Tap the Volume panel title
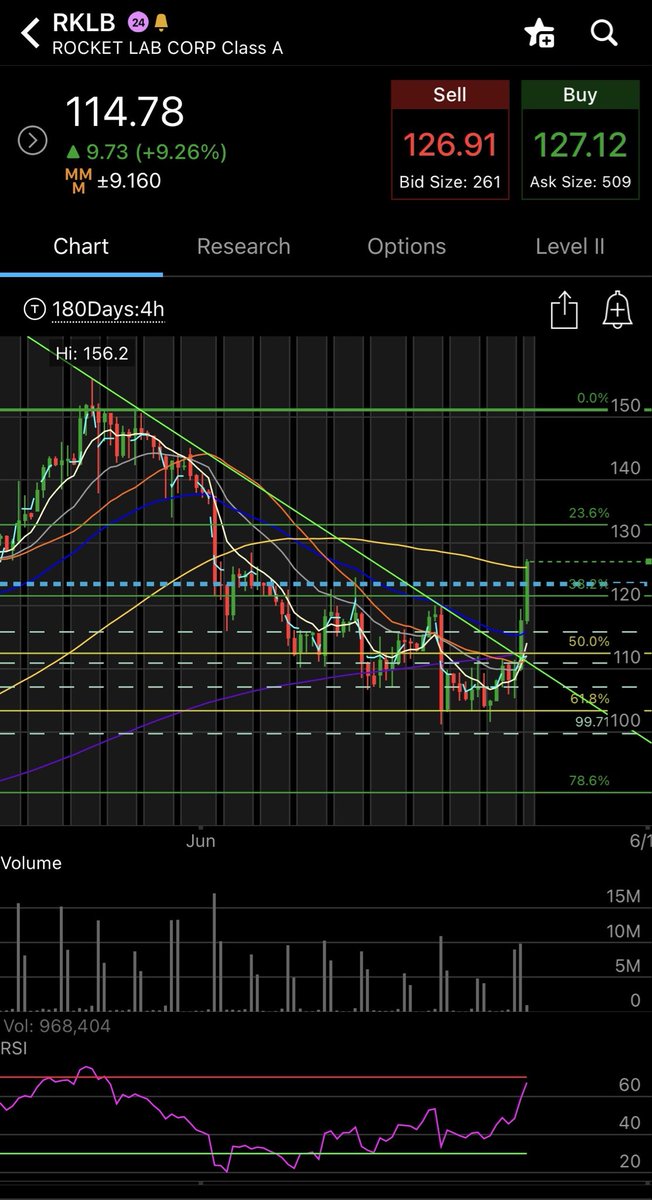652x1200 pixels. 31,863
